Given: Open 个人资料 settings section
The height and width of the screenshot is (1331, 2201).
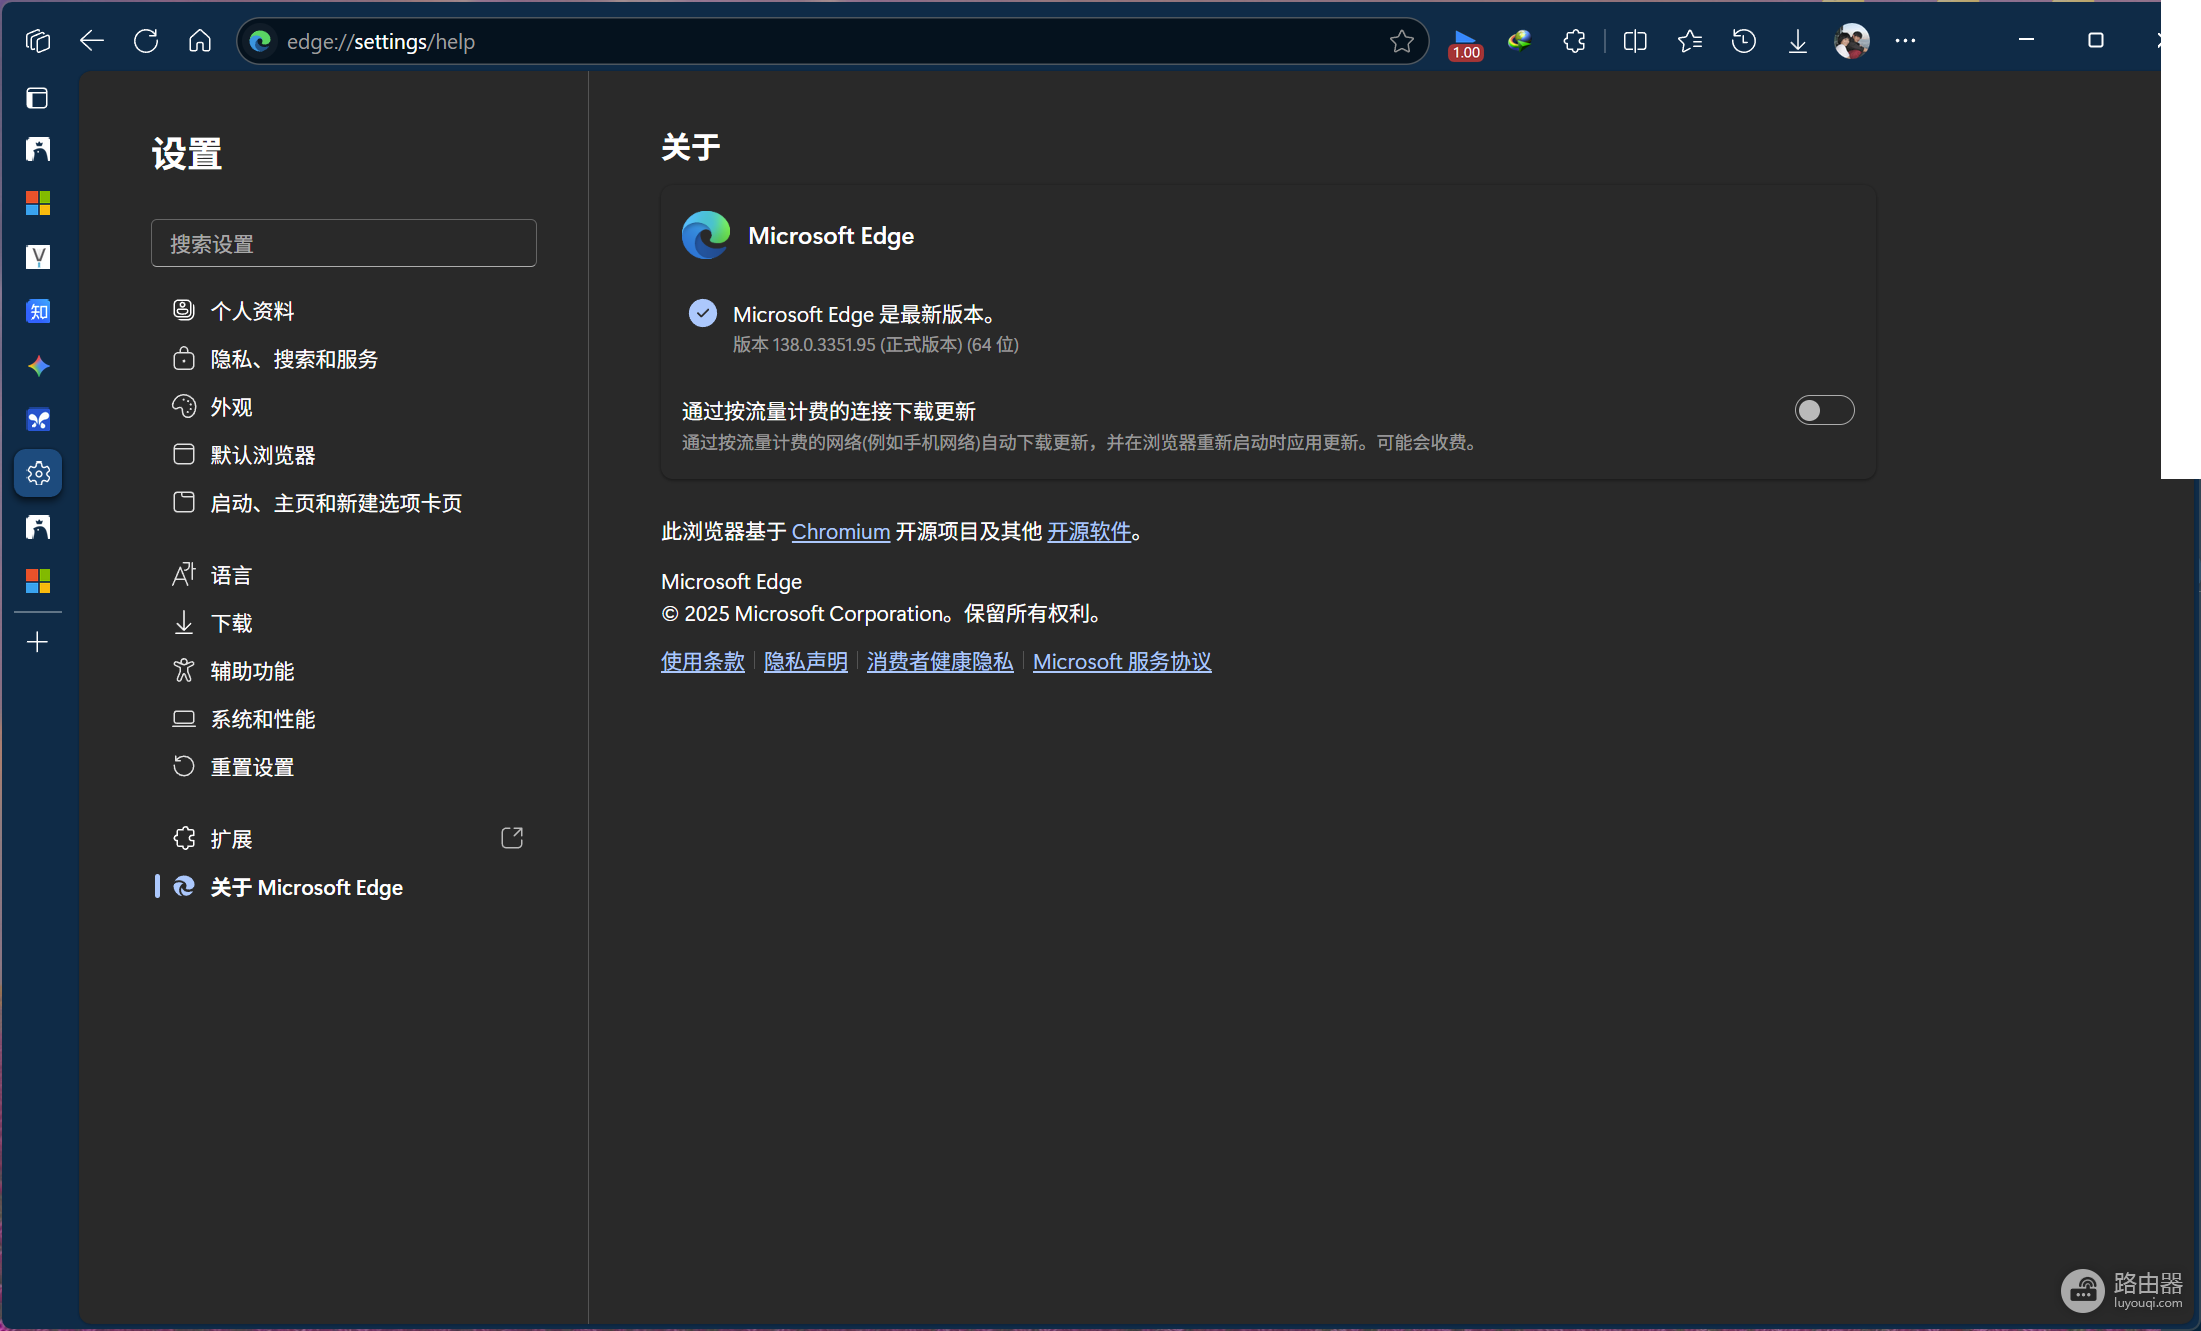Looking at the screenshot, I should [x=344, y=311].
